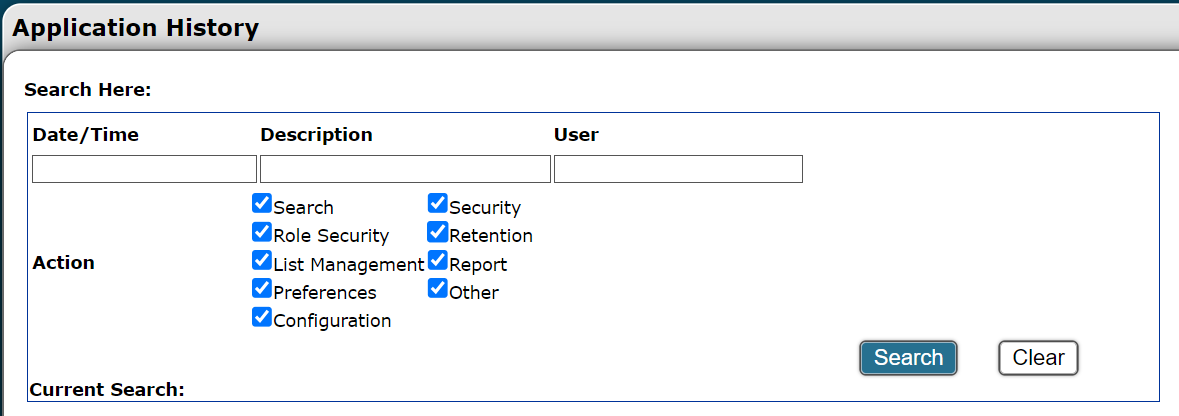This screenshot has width=1179, height=416.
Task: Click the Action row label
Action: coord(64,263)
